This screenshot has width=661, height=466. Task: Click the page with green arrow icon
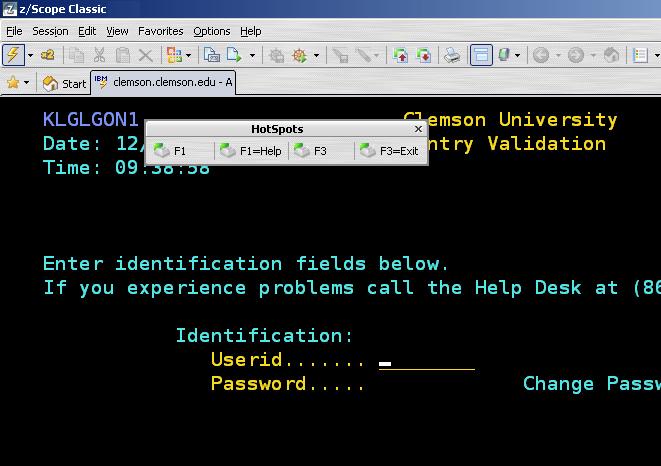234,55
